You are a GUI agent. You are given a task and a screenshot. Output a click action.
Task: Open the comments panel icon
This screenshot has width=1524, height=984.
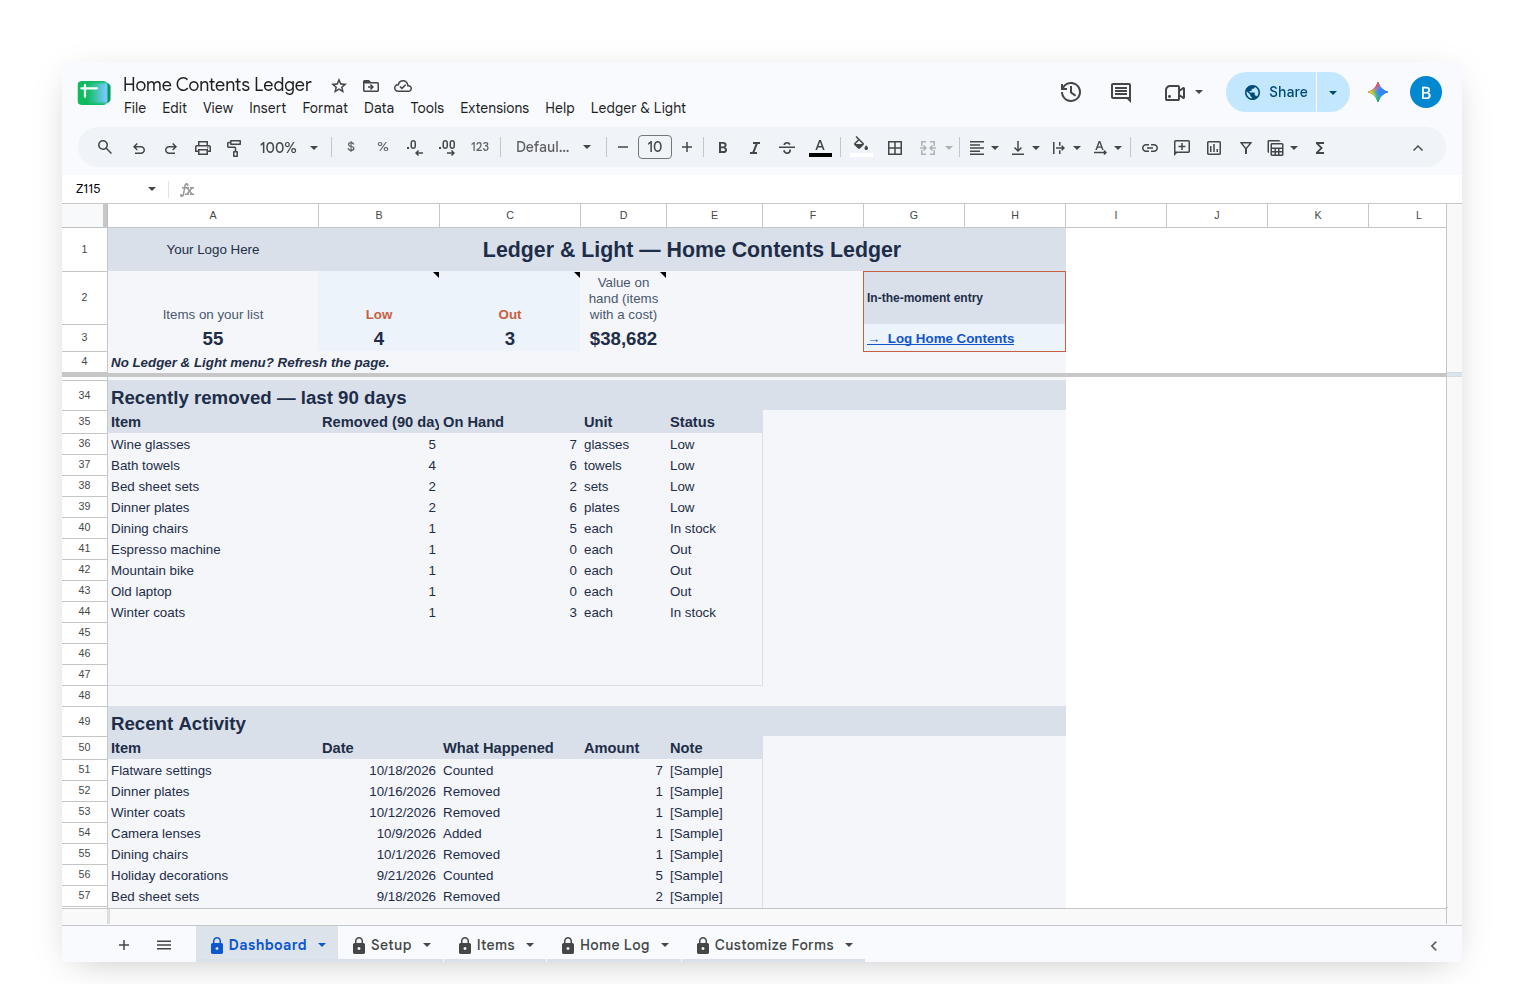tap(1121, 92)
